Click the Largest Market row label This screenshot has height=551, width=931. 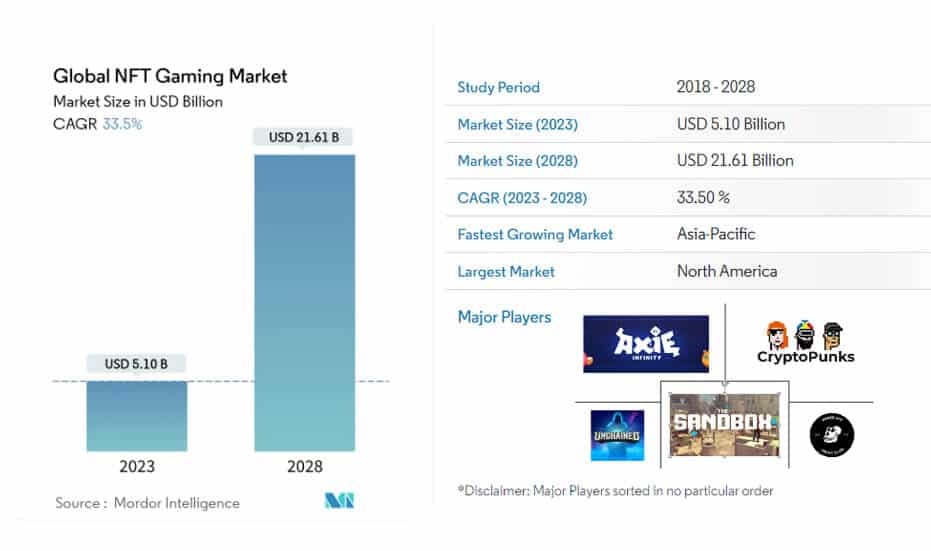point(506,271)
